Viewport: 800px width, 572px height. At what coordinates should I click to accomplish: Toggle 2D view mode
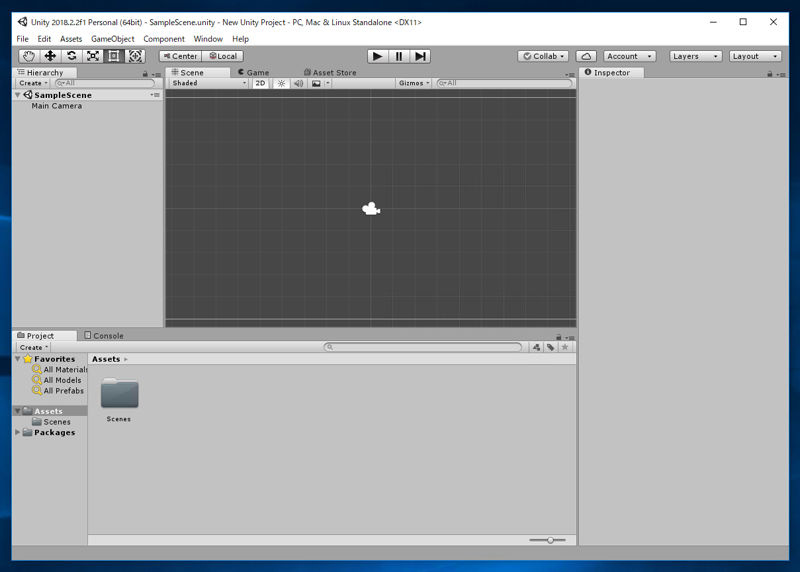point(260,83)
